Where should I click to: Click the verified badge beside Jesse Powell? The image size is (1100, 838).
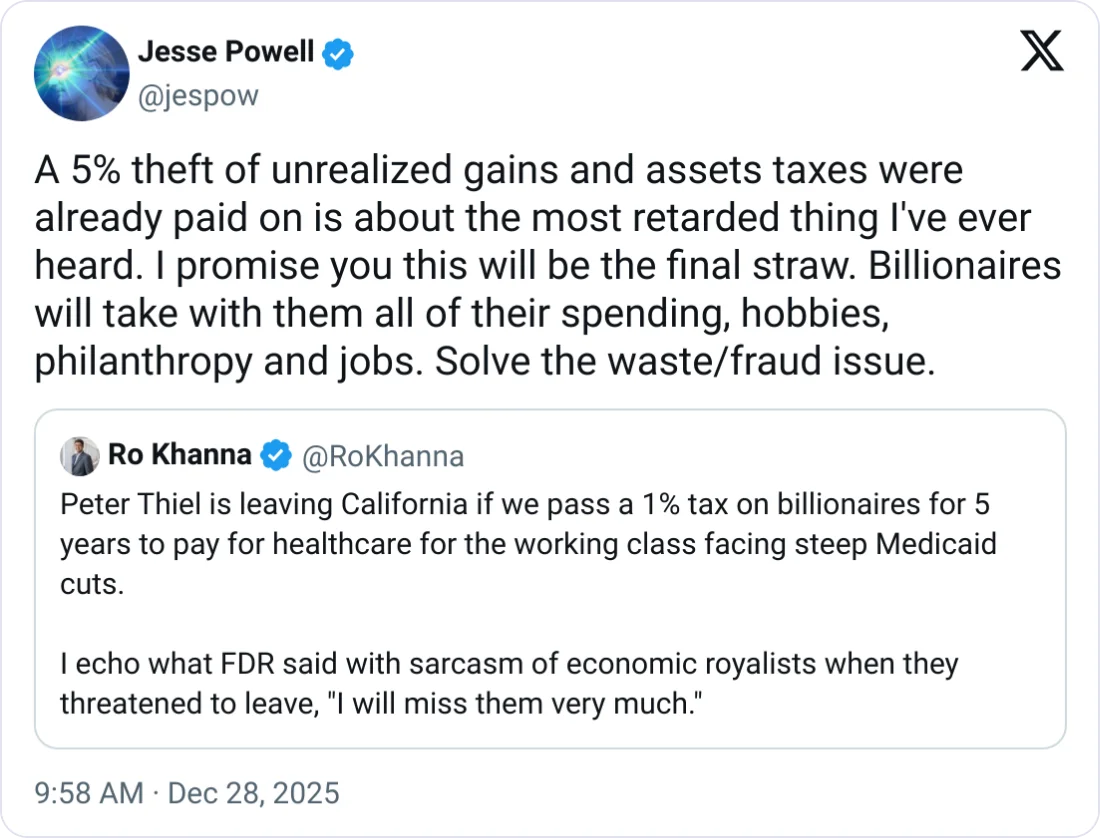click(341, 55)
